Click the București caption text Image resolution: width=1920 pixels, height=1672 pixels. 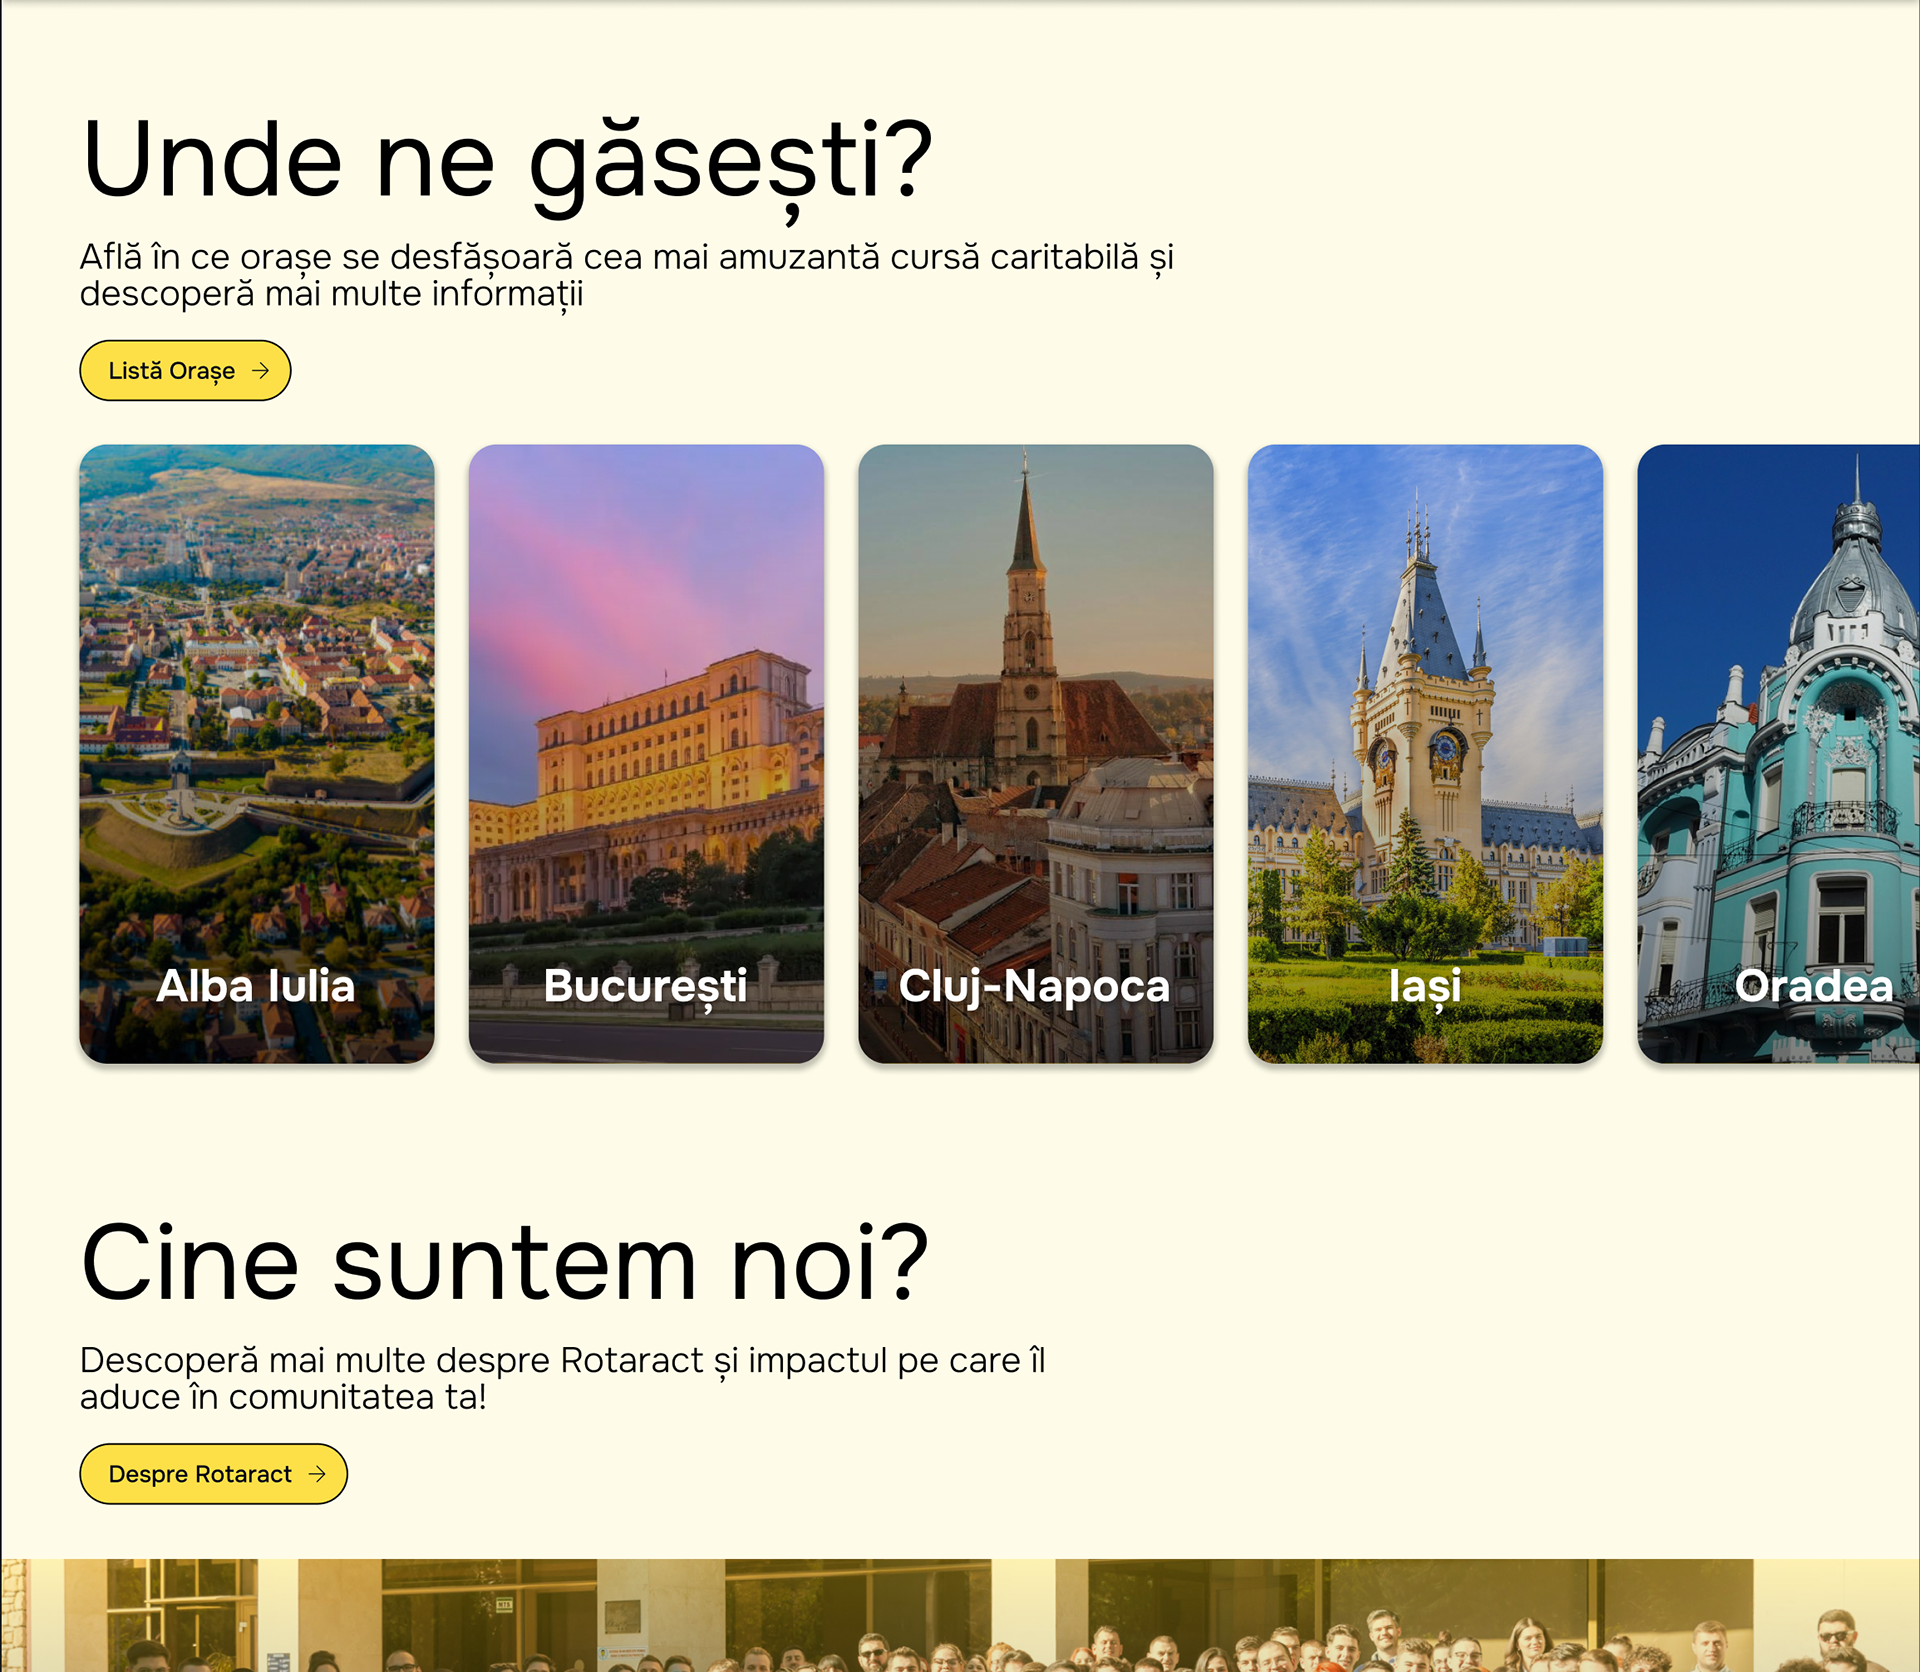[646, 986]
